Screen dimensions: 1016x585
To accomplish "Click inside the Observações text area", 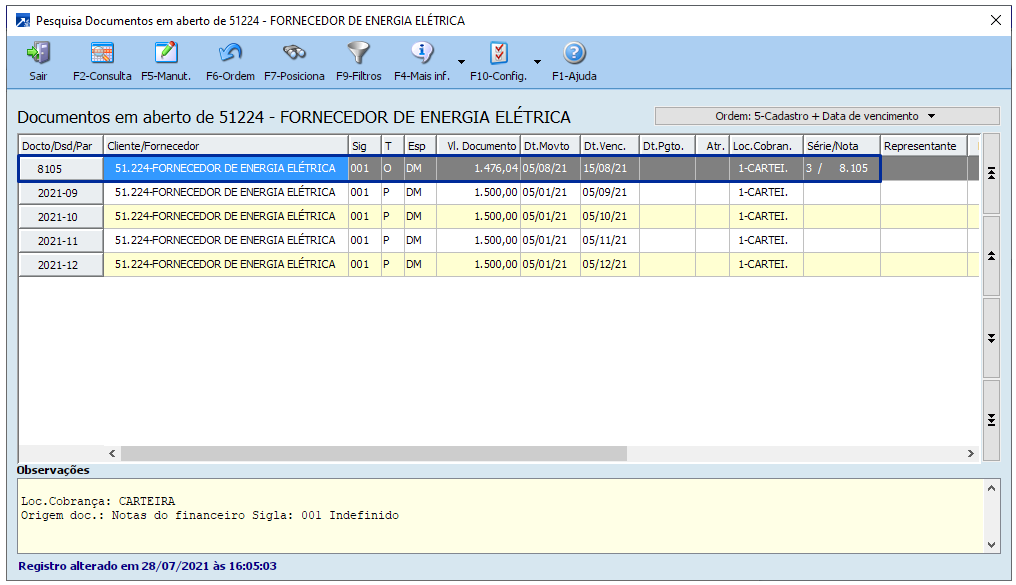I will 500,515.
